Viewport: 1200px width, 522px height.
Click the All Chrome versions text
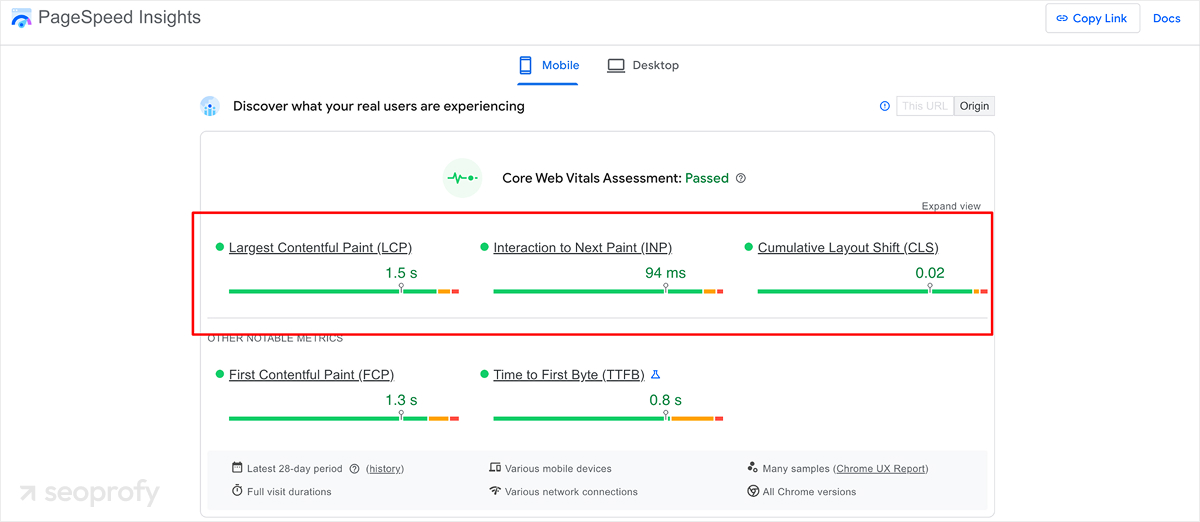[x=809, y=492]
